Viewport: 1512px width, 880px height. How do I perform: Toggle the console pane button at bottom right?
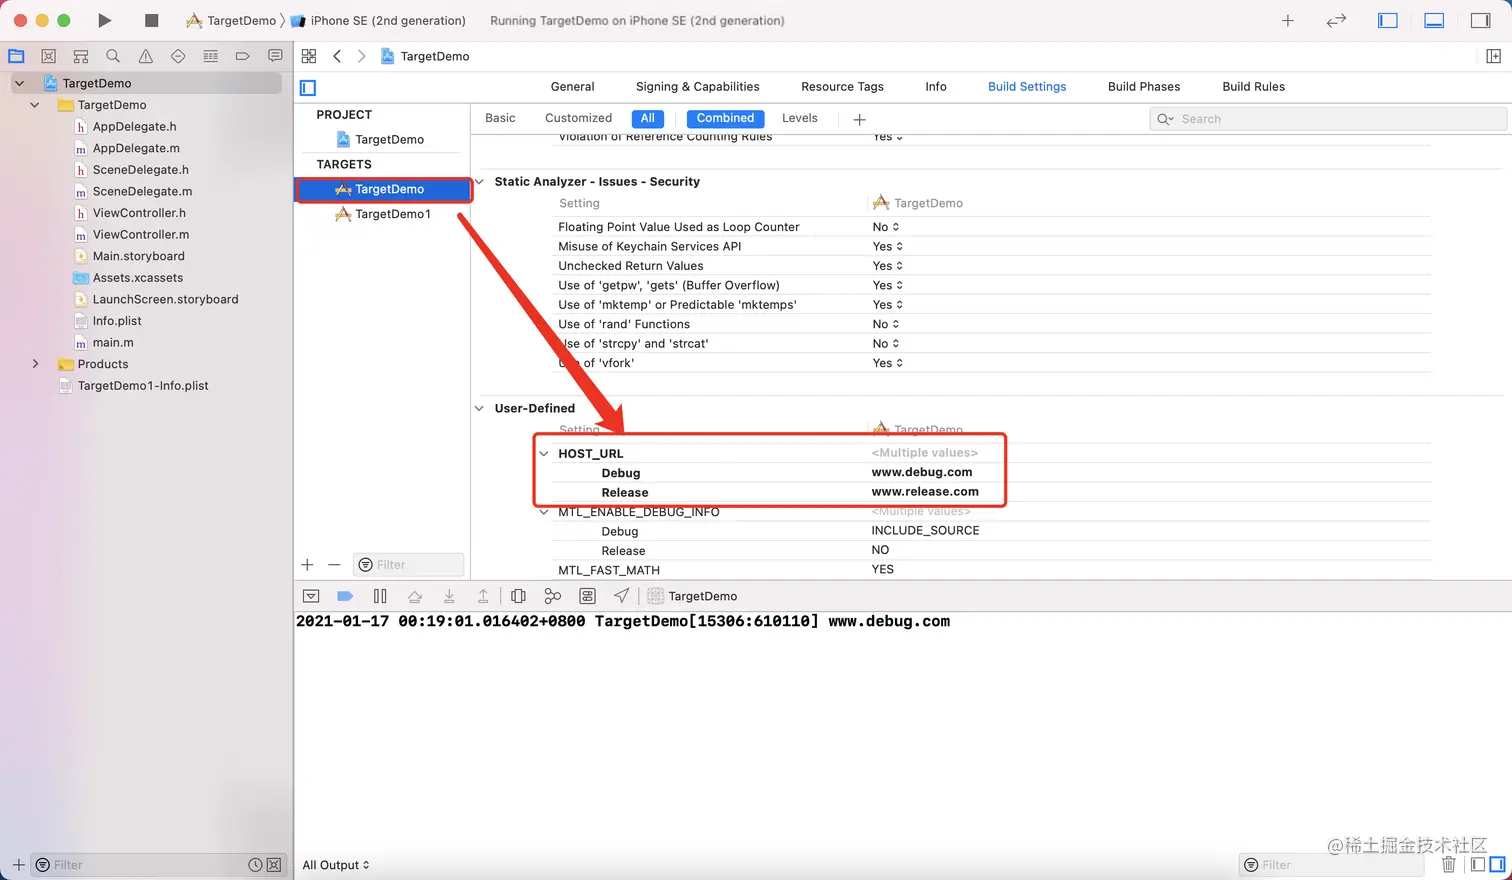tap(1497, 864)
